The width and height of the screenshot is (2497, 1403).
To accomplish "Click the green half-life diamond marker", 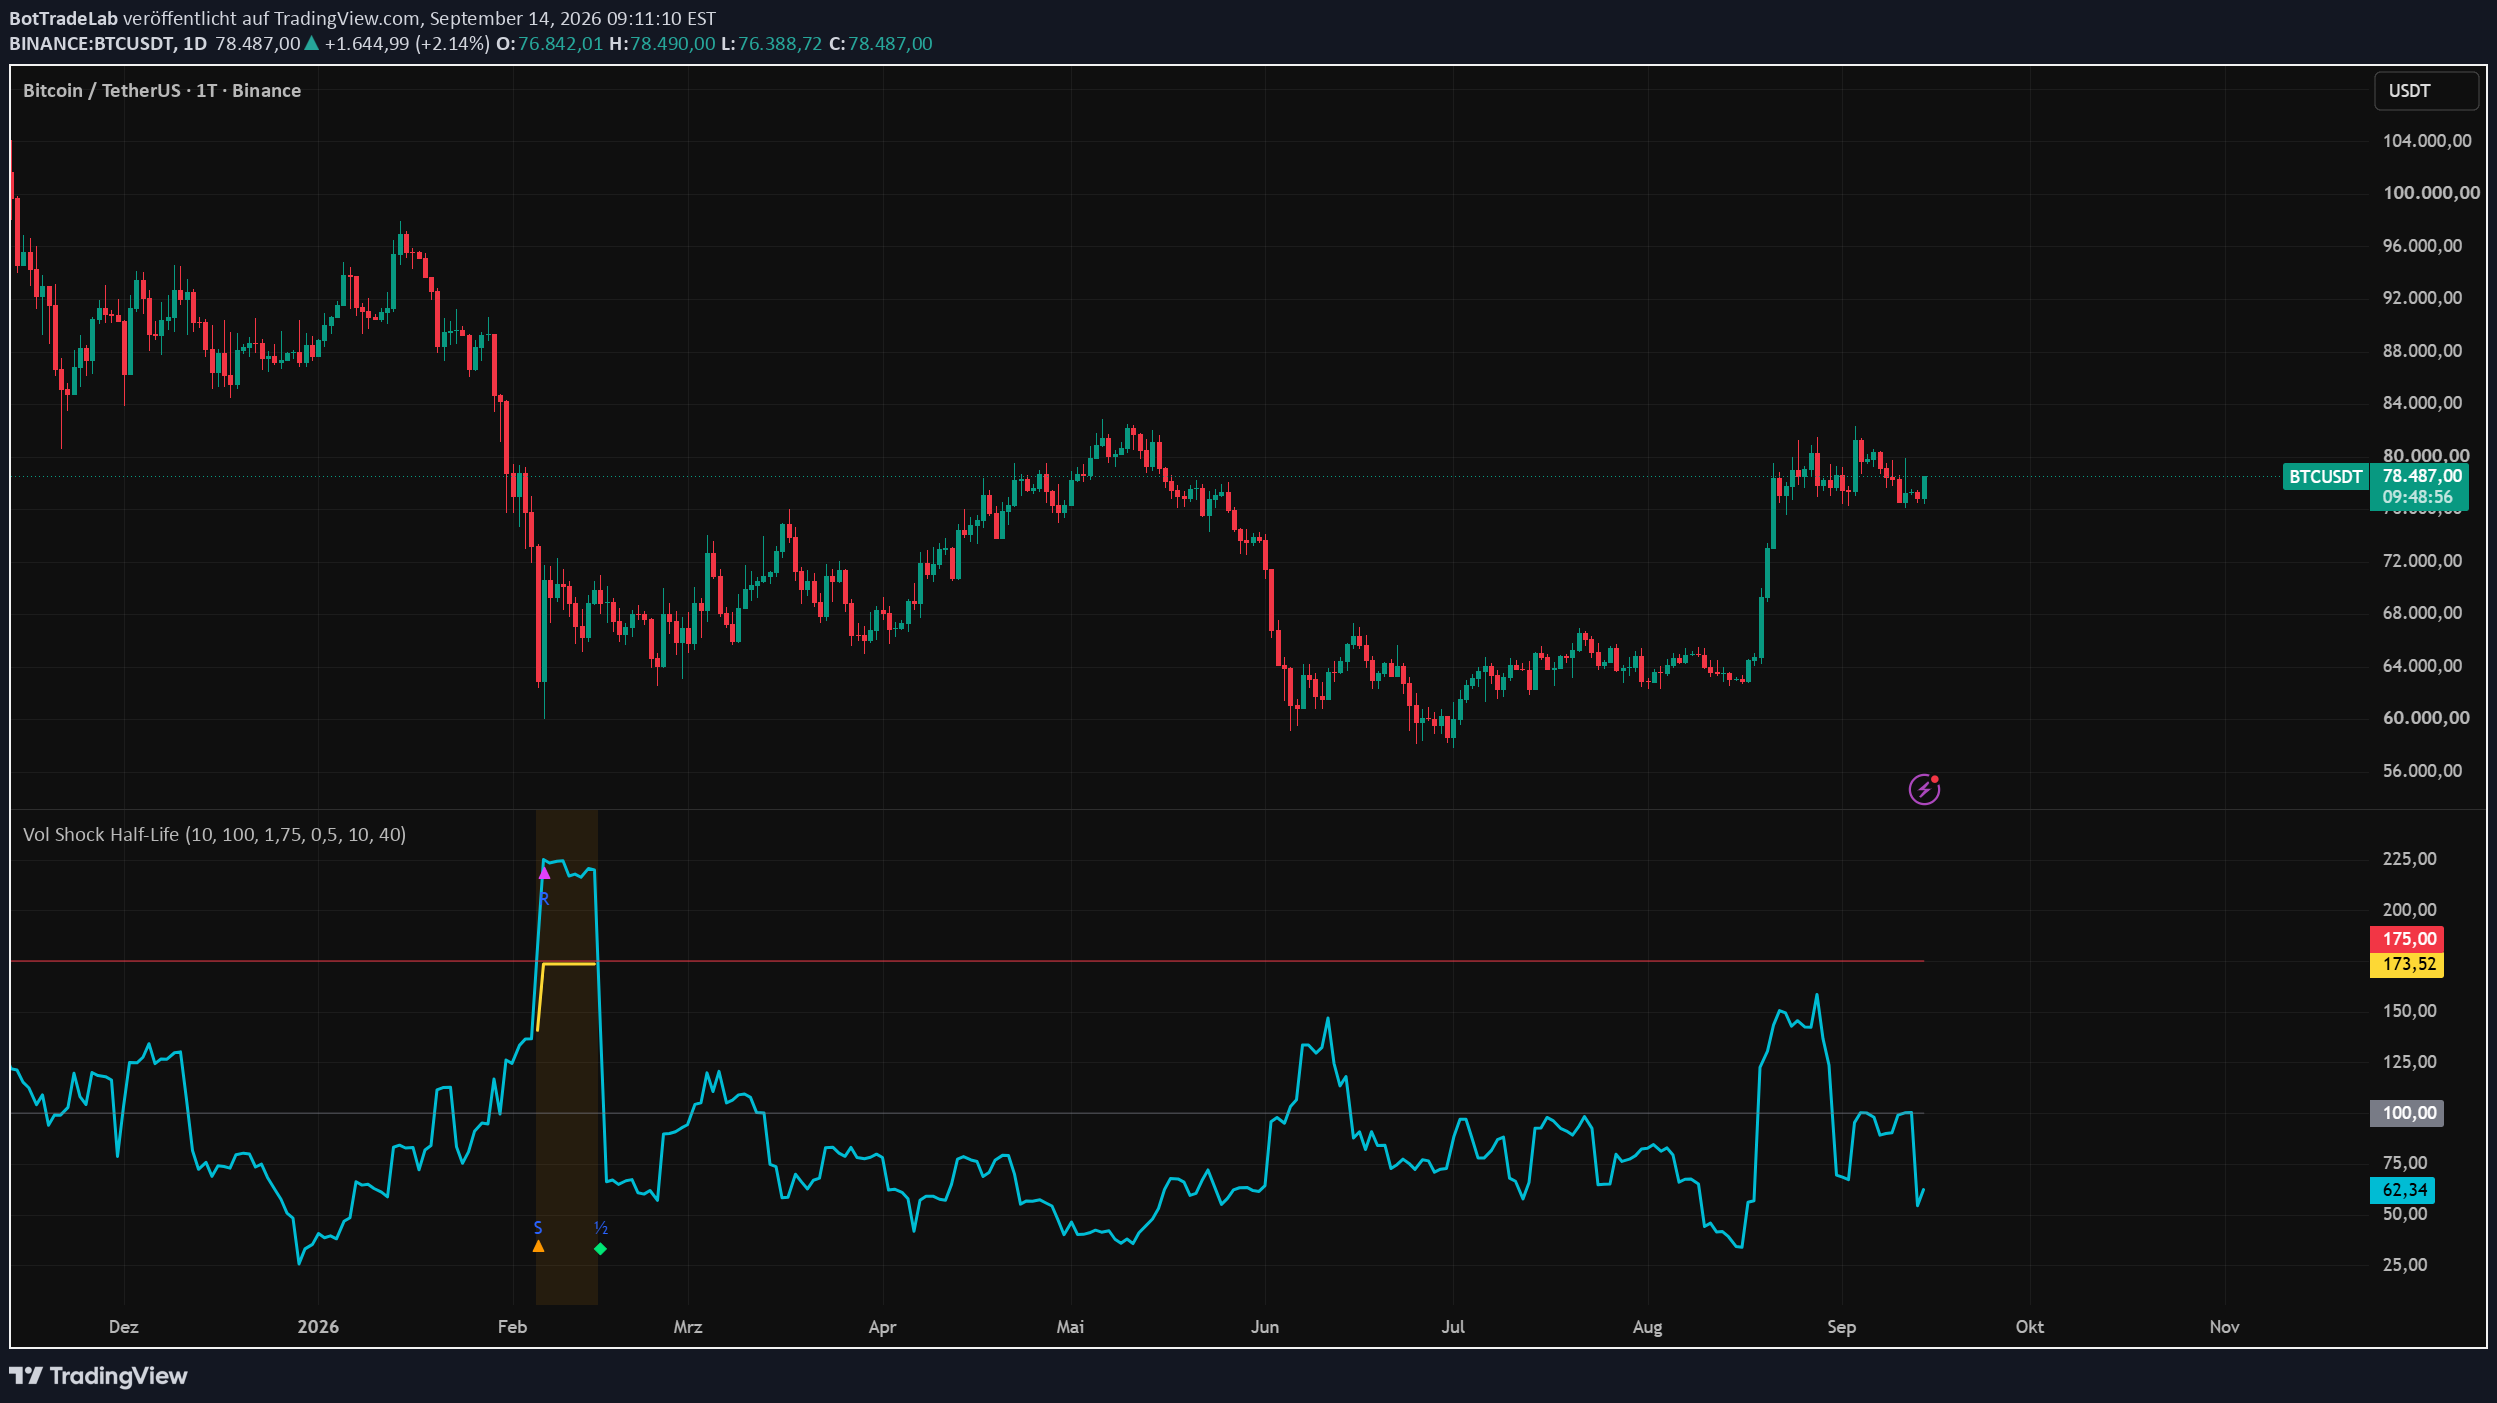I will pyautogui.click(x=600, y=1248).
